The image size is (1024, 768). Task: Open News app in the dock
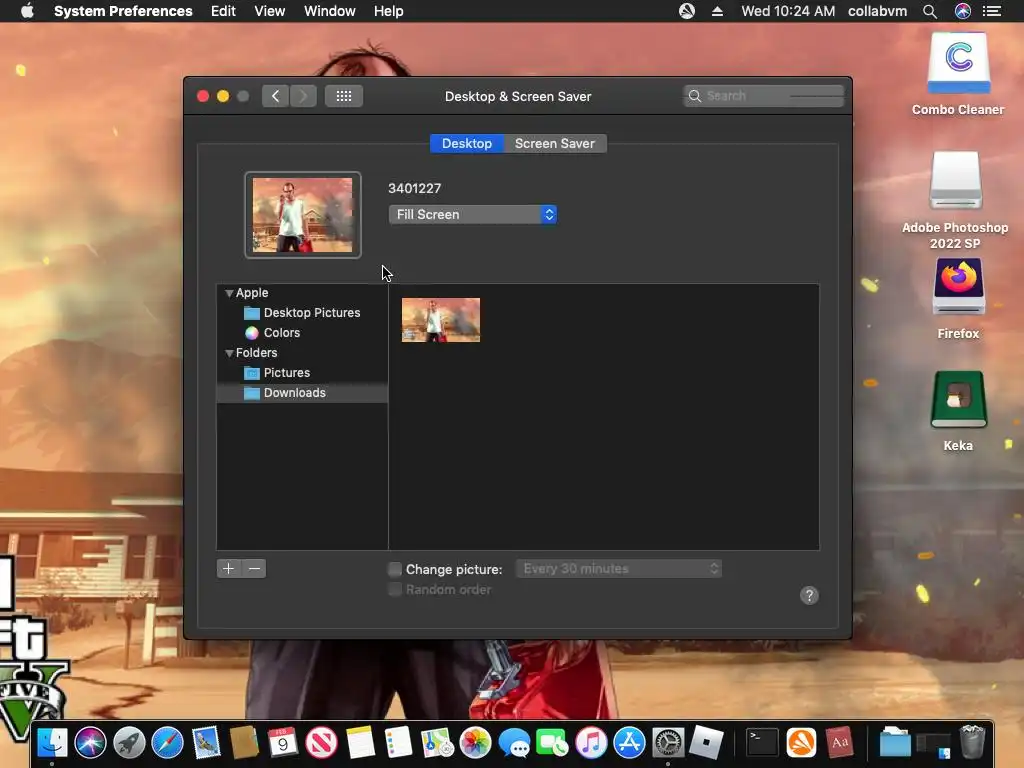coord(321,743)
